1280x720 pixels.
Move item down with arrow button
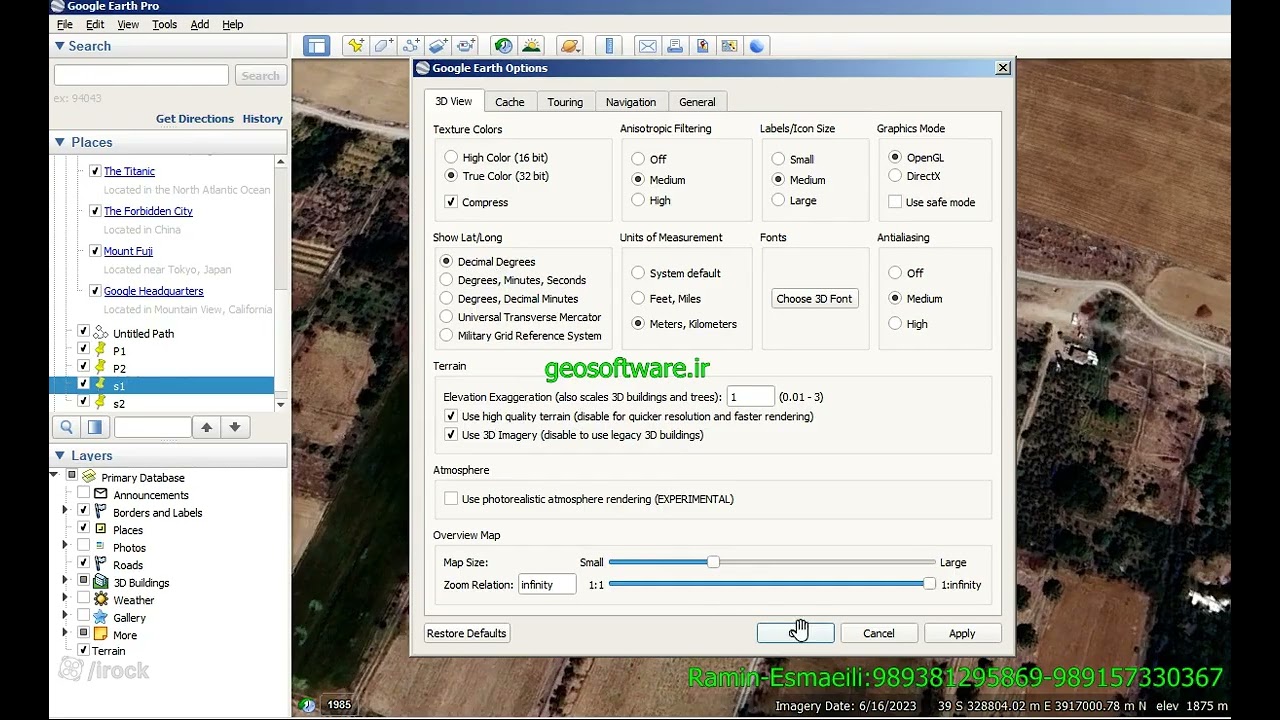pos(235,427)
